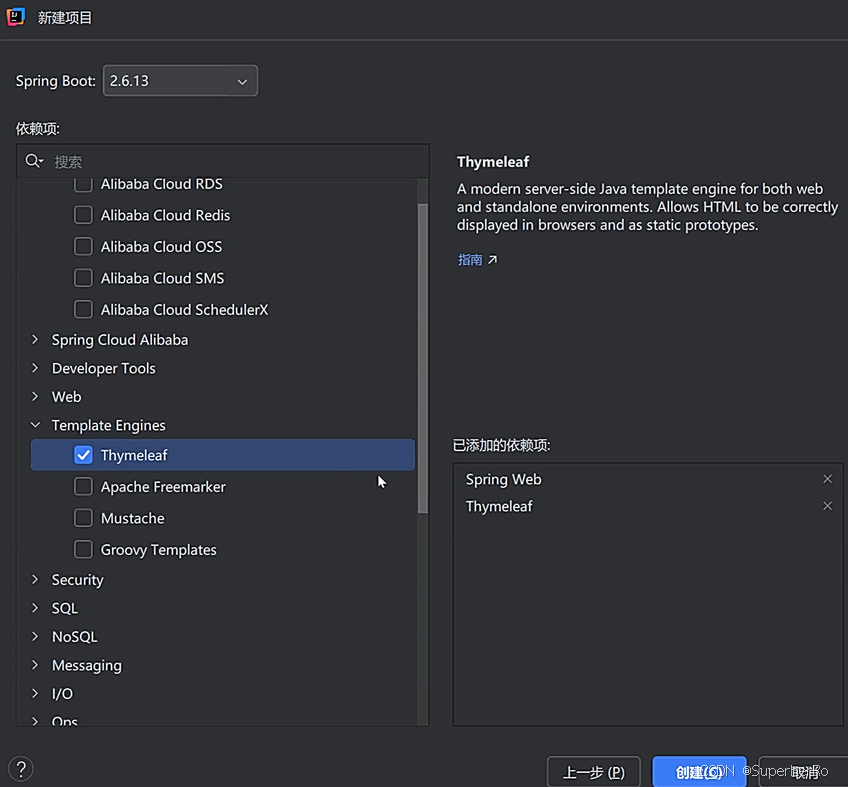Viewport: 848px width, 787px height.
Task: Select the Apache Freemarker label in the tree
Action: click(x=163, y=487)
